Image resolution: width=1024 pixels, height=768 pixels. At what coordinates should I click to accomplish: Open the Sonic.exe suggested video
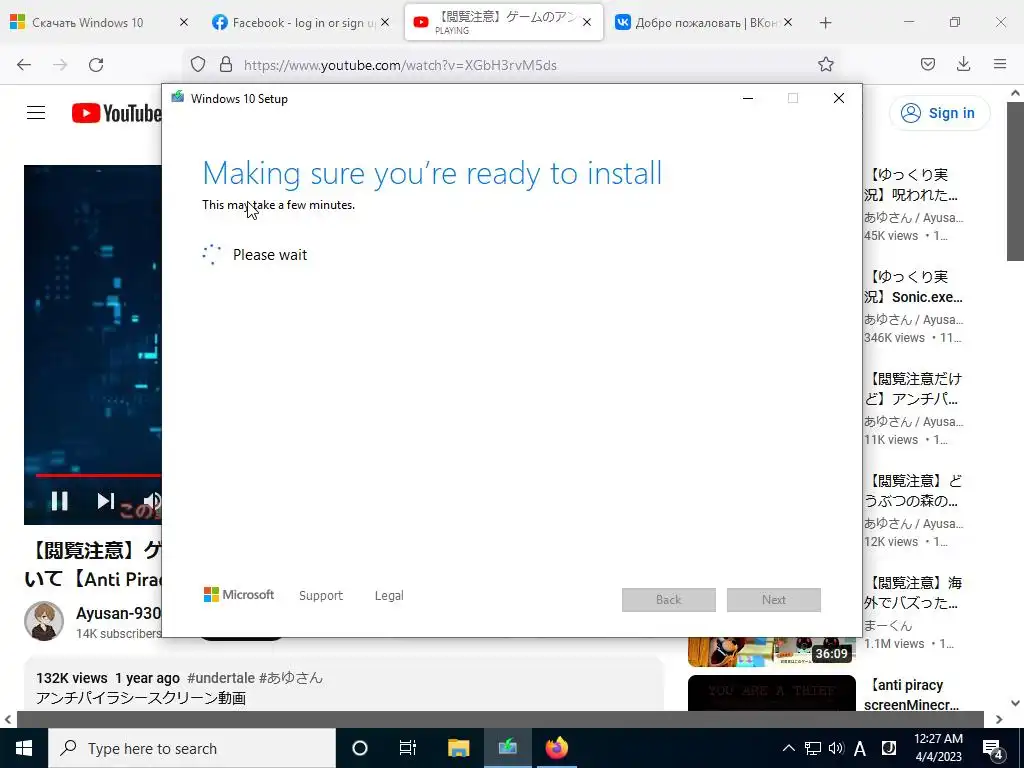913,287
